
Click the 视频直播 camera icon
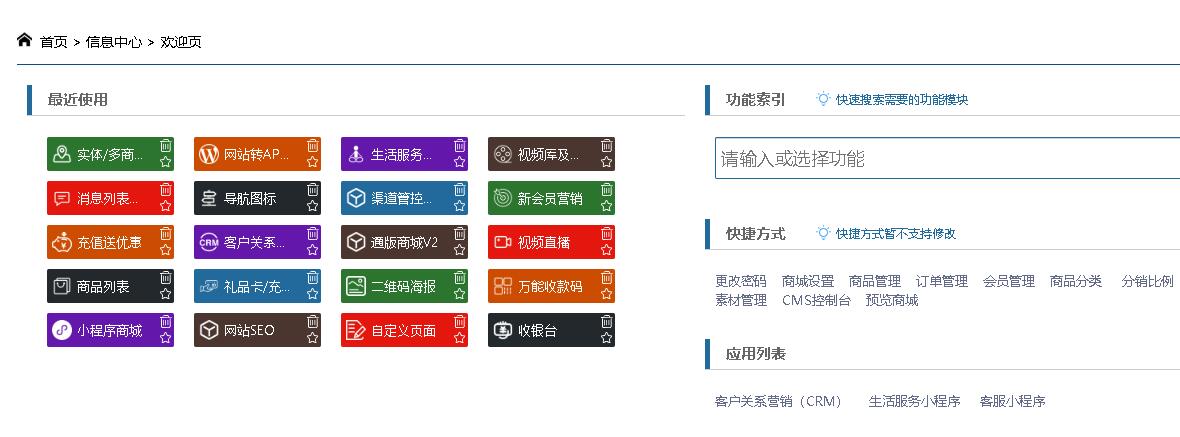point(503,242)
